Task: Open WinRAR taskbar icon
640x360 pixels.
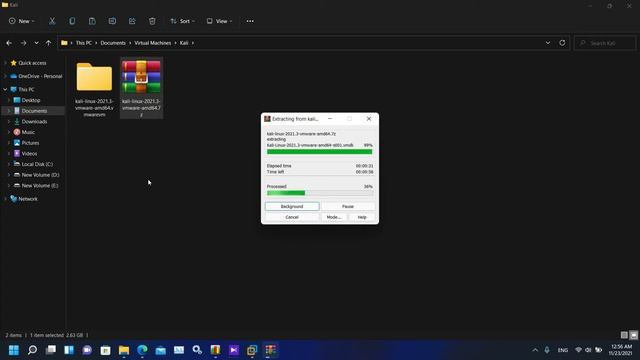Action: pyautogui.click(x=270, y=350)
